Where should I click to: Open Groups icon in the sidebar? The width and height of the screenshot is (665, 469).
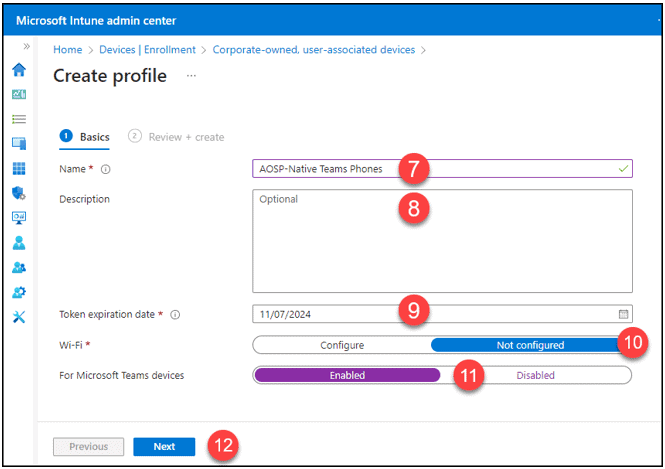(x=19, y=268)
